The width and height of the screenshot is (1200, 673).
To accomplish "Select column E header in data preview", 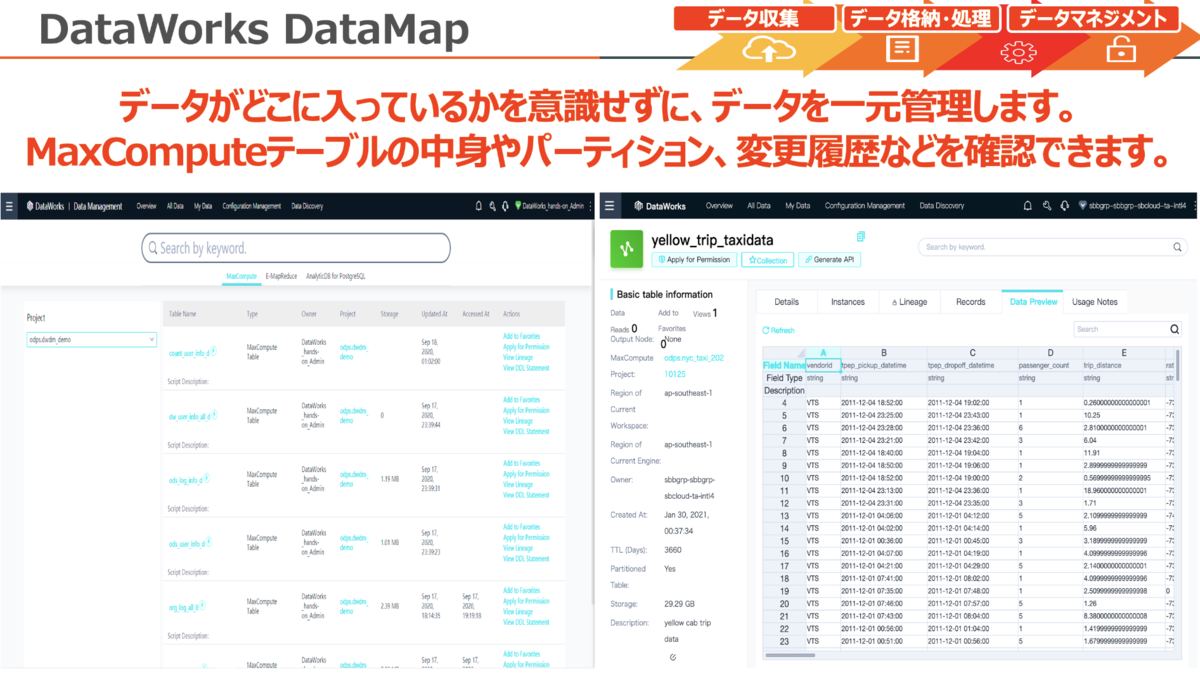I will coord(1123,353).
